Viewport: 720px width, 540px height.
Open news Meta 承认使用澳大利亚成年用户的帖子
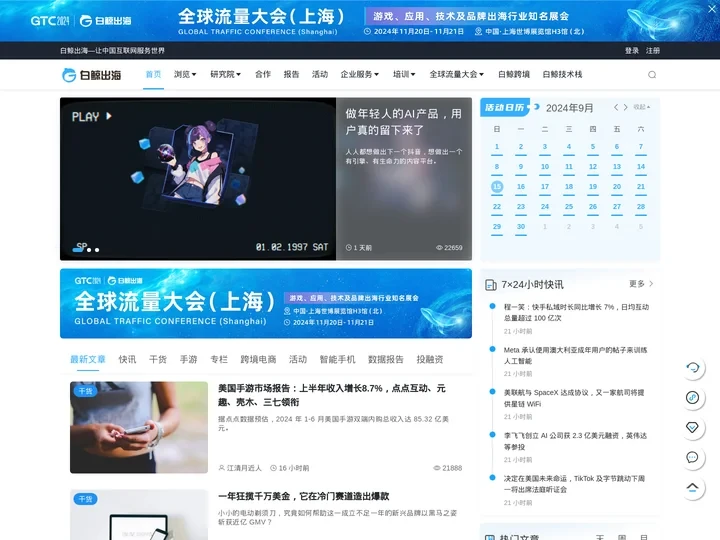[x=575, y=355]
